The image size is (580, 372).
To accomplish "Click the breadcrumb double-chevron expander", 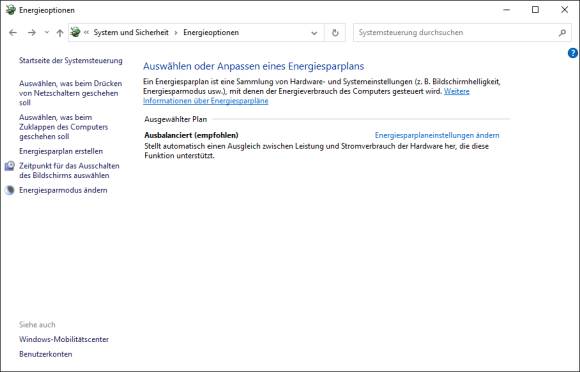I will [x=87, y=33].
